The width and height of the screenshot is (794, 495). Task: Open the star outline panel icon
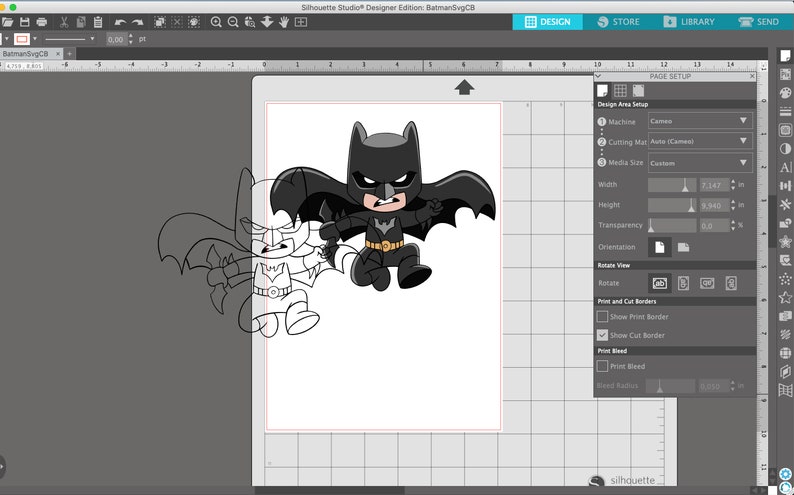(785, 297)
